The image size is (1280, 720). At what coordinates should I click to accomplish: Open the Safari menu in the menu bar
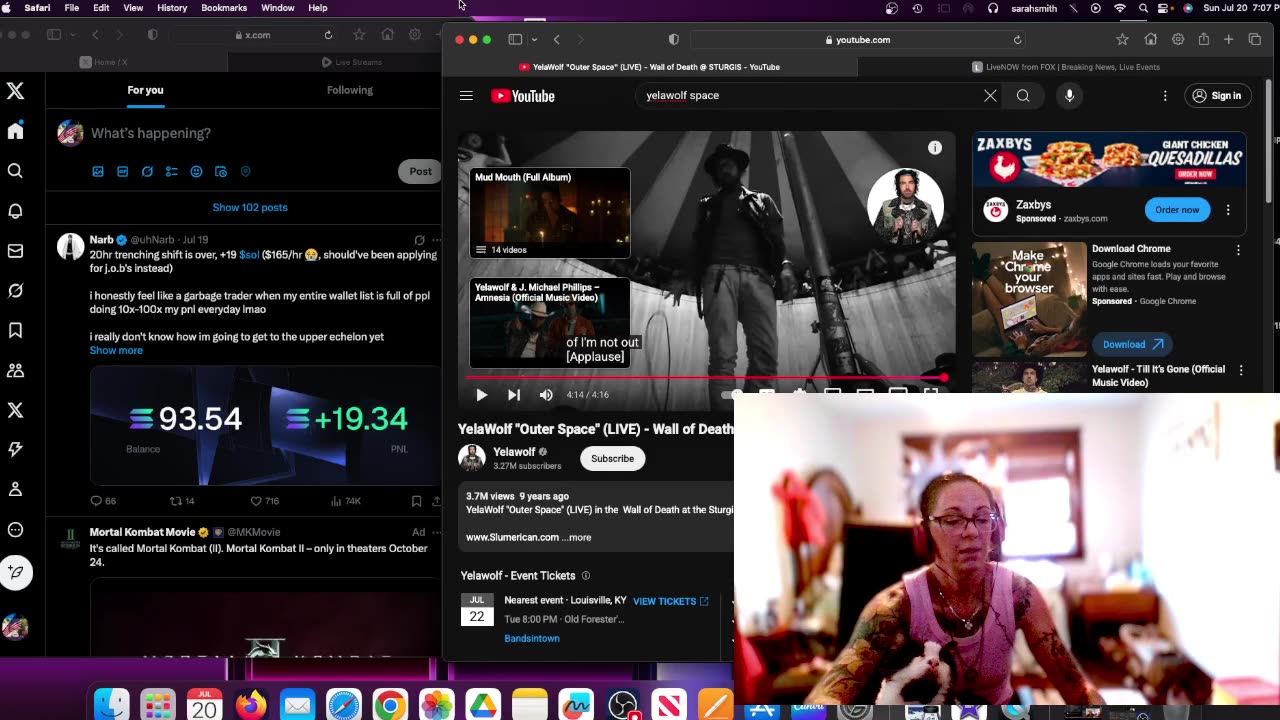37,8
